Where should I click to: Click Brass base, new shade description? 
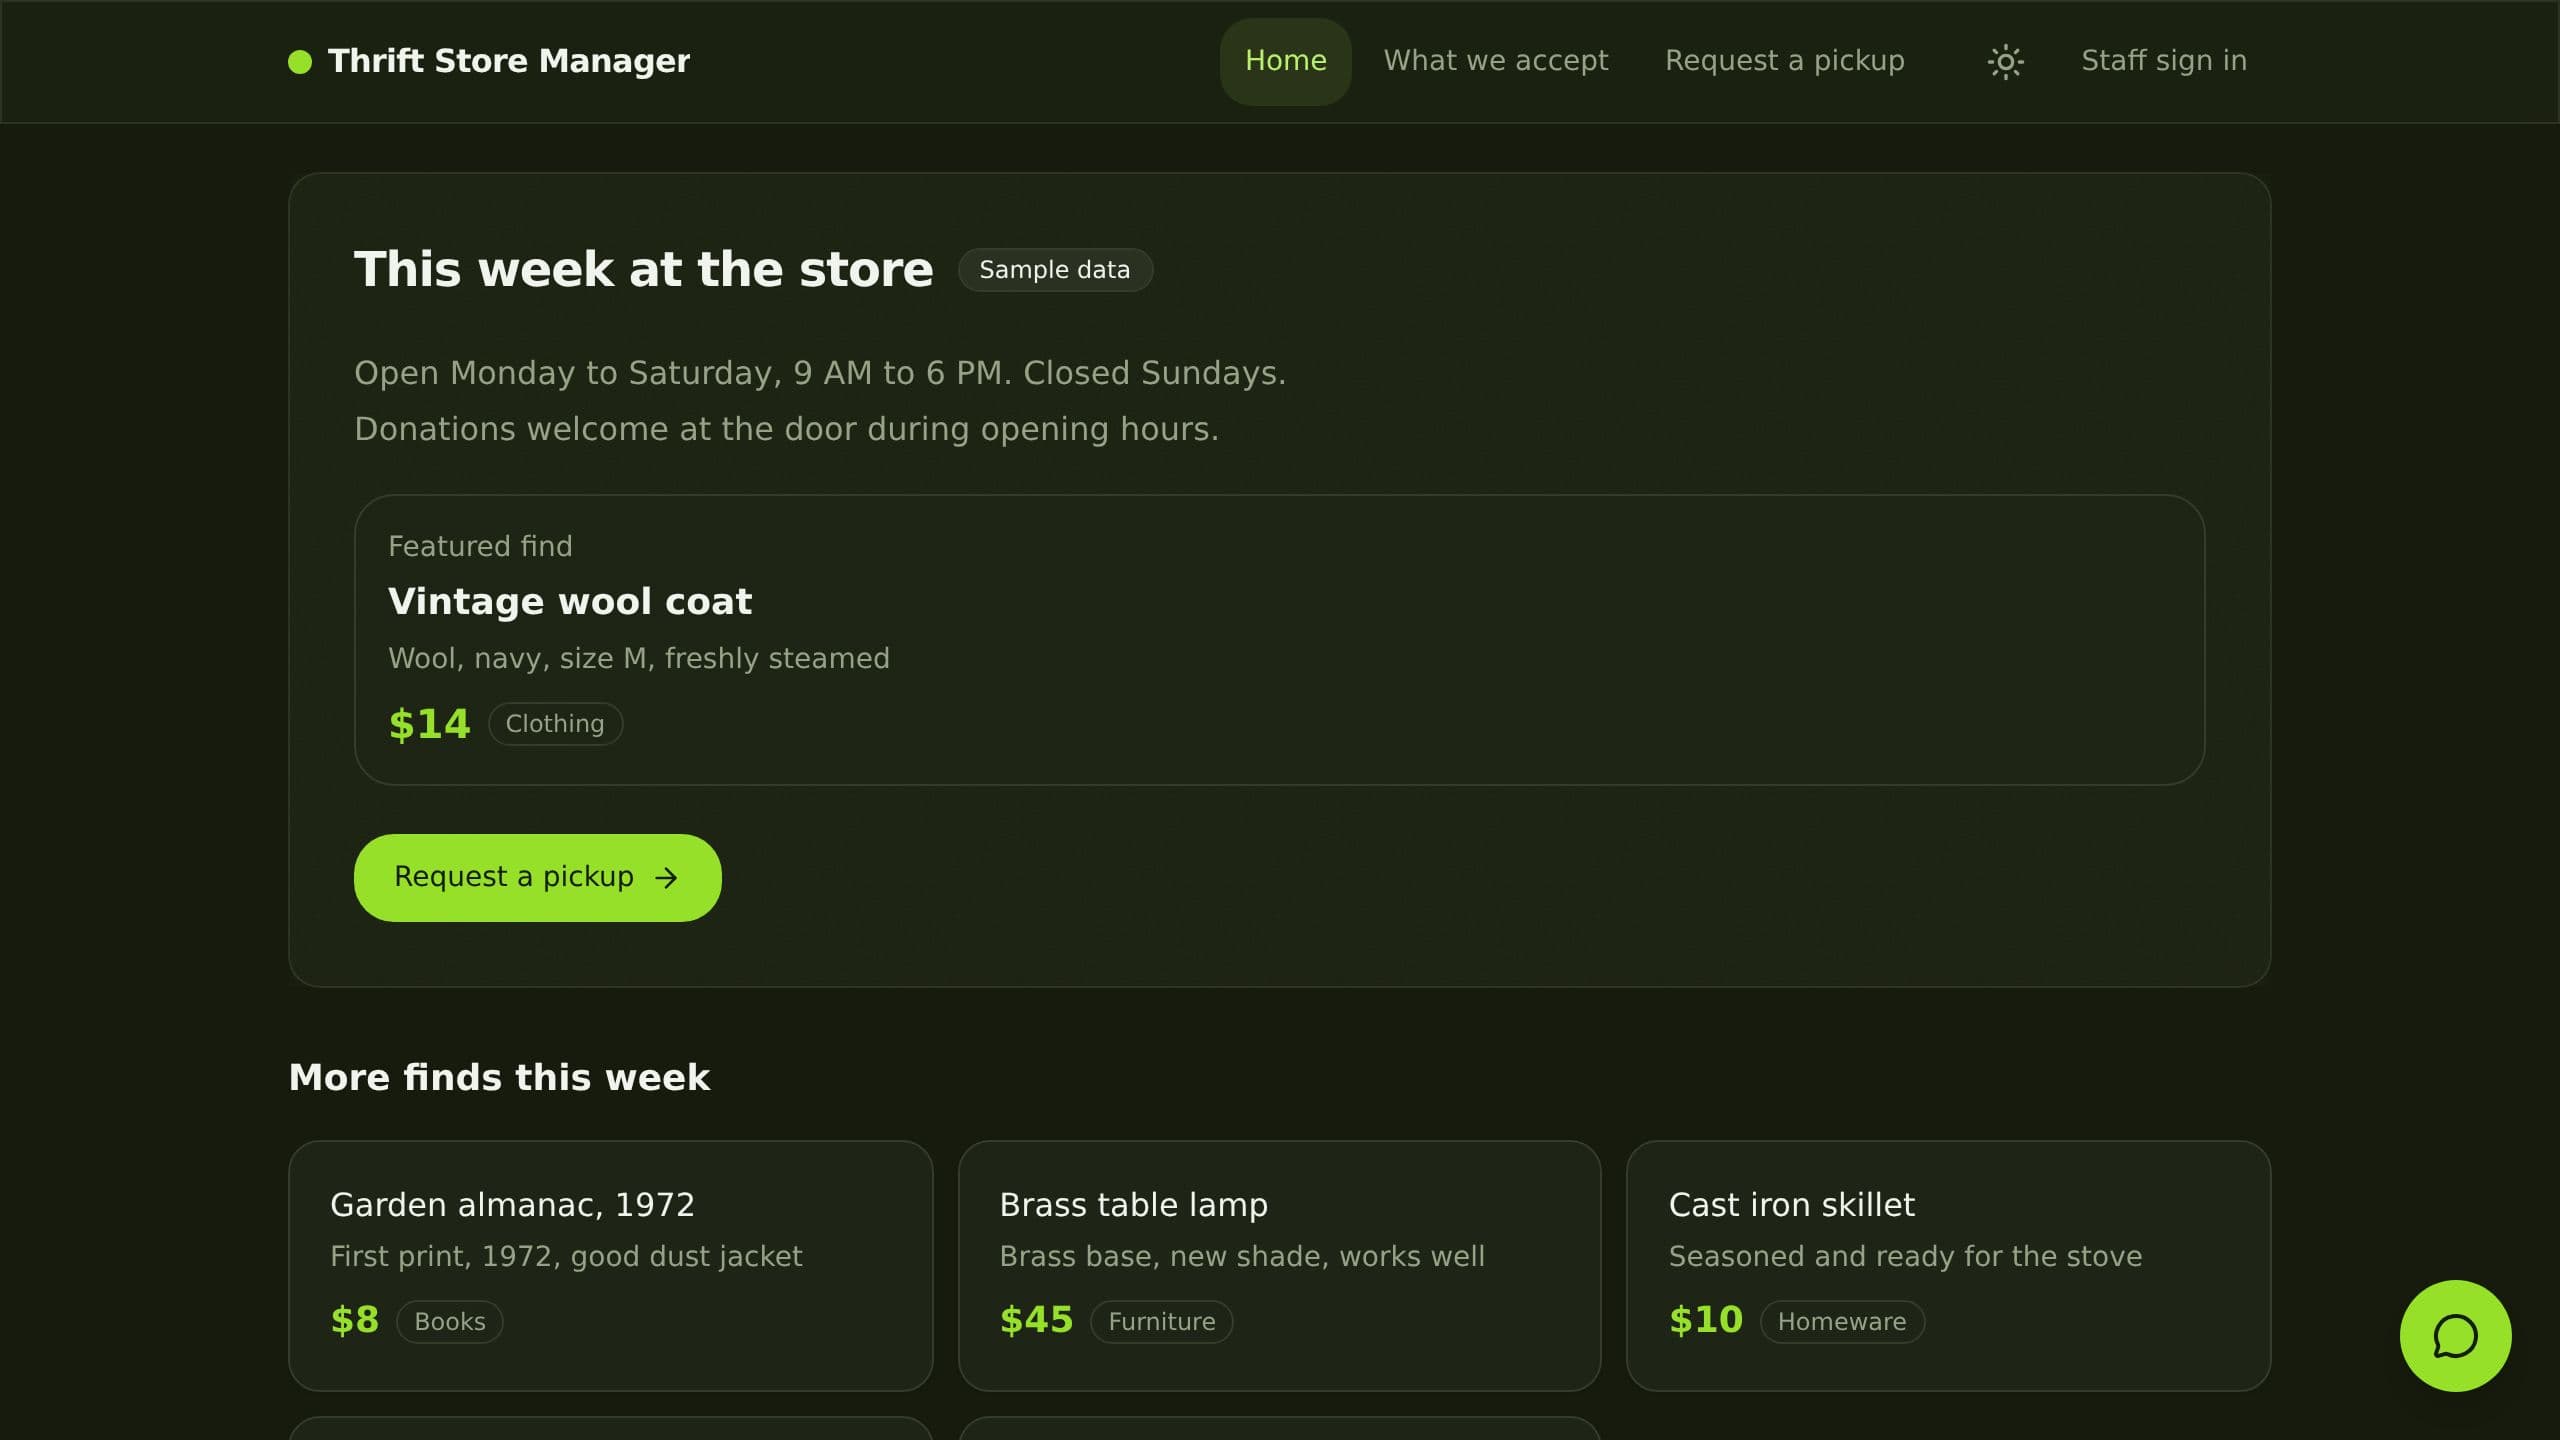tap(1242, 1256)
